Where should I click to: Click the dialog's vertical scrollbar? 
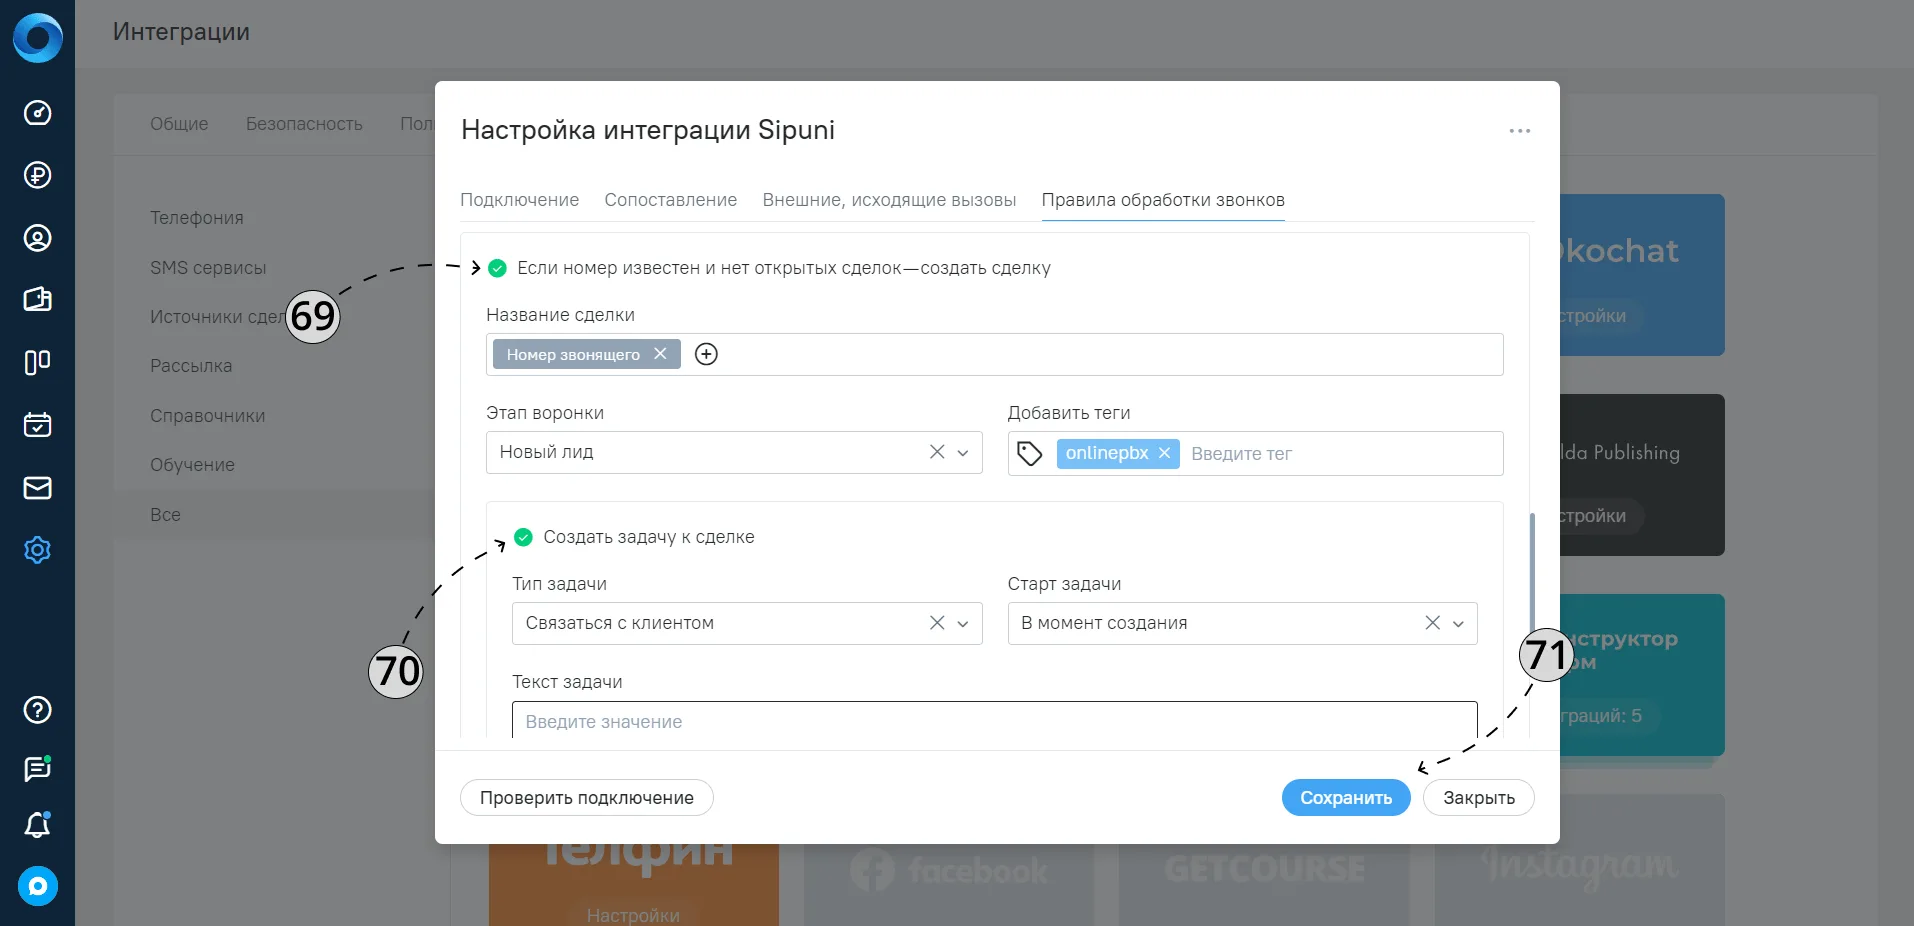pyautogui.click(x=1532, y=572)
